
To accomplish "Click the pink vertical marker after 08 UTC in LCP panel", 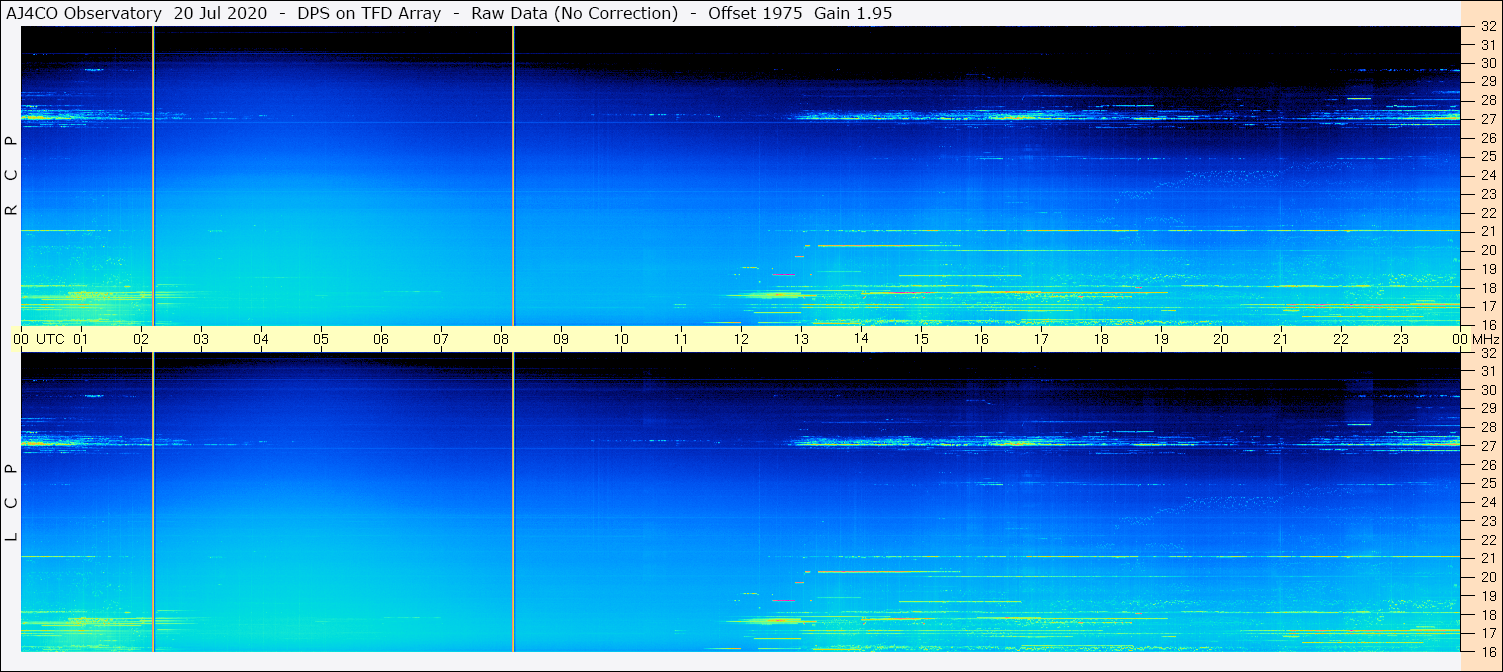I will click(513, 503).
